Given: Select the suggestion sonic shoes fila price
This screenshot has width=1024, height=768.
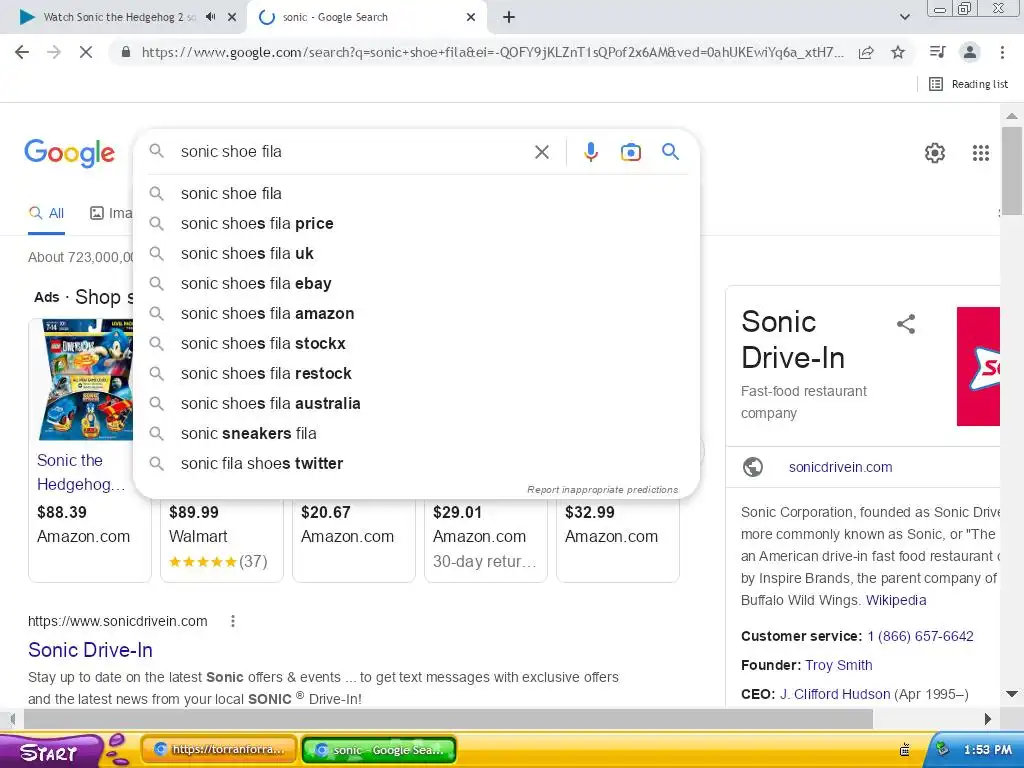Looking at the screenshot, I should click(x=417, y=223).
